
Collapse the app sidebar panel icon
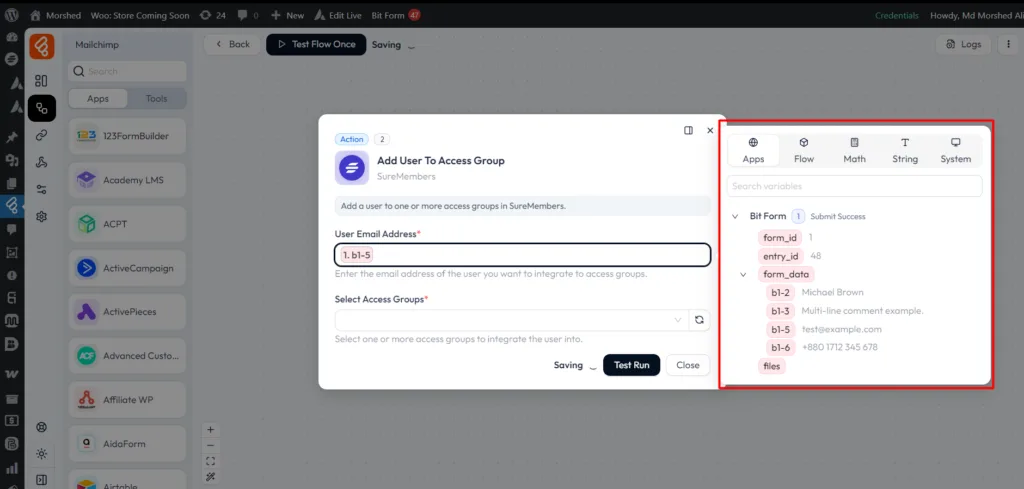[x=41, y=480]
